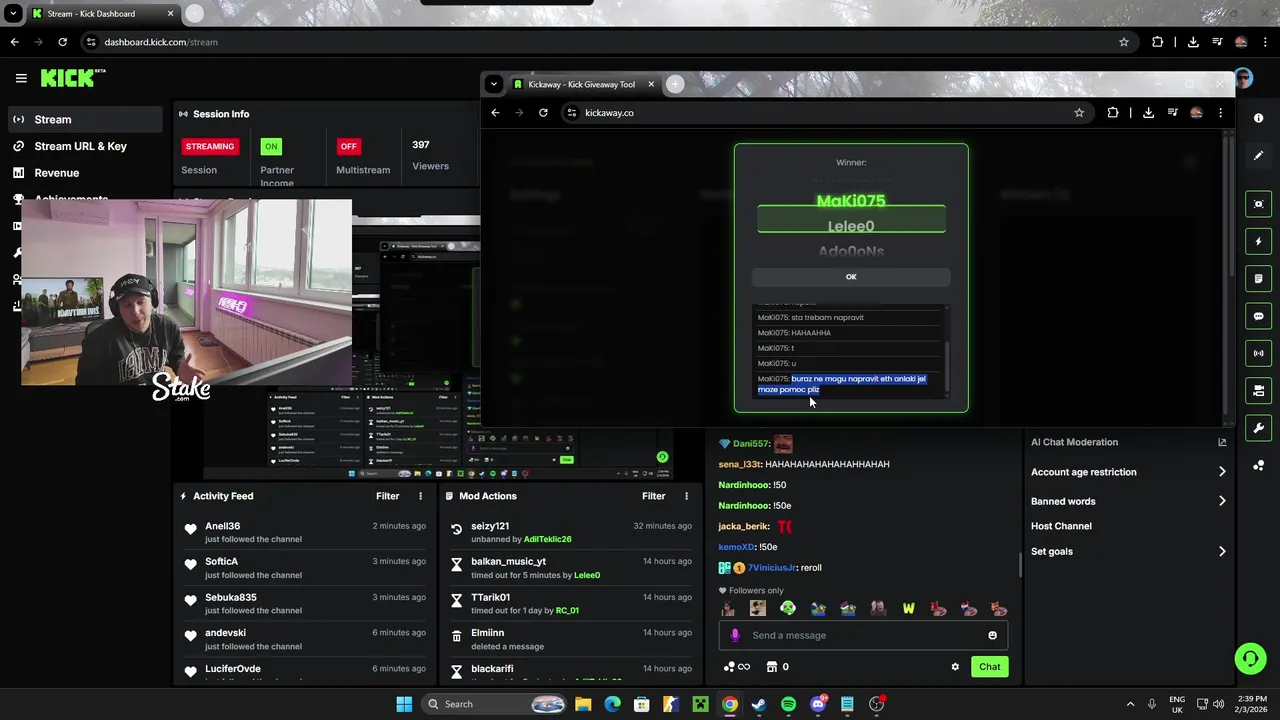Switch to Stream - Kick Dashboard tab

pyautogui.click(x=101, y=14)
